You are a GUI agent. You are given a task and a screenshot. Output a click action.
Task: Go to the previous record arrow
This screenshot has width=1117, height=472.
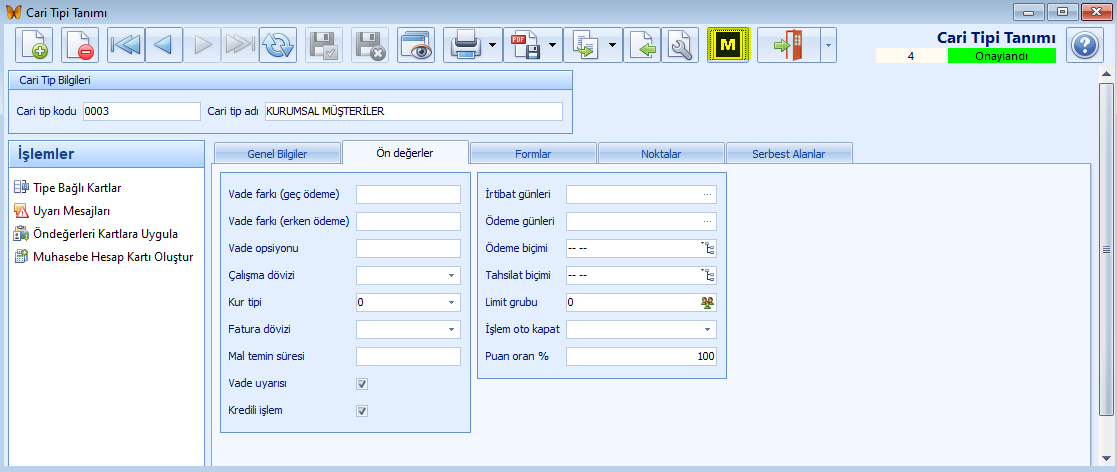click(164, 45)
